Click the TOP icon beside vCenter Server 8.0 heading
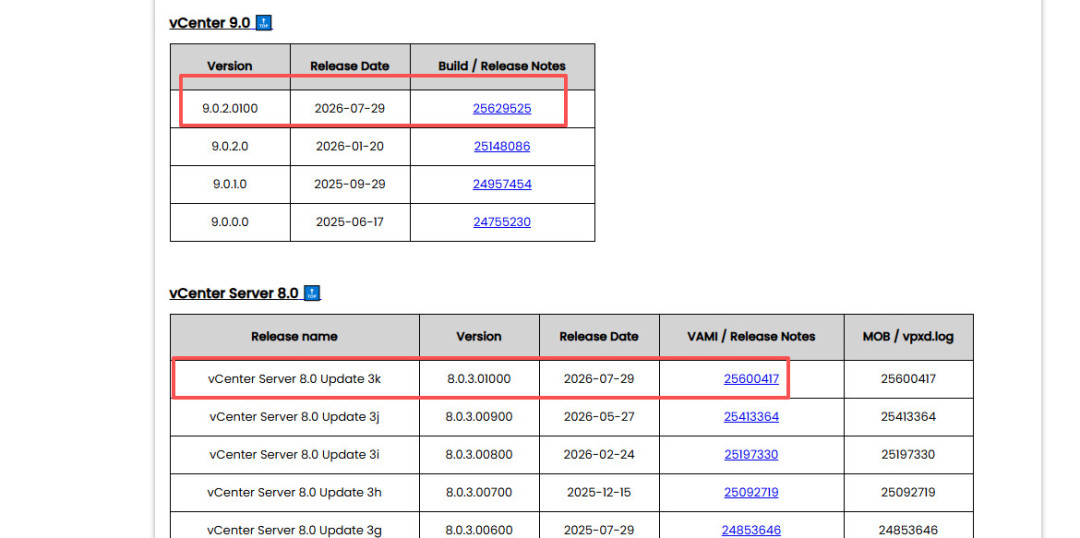1080x538 pixels. pyautogui.click(x=312, y=293)
